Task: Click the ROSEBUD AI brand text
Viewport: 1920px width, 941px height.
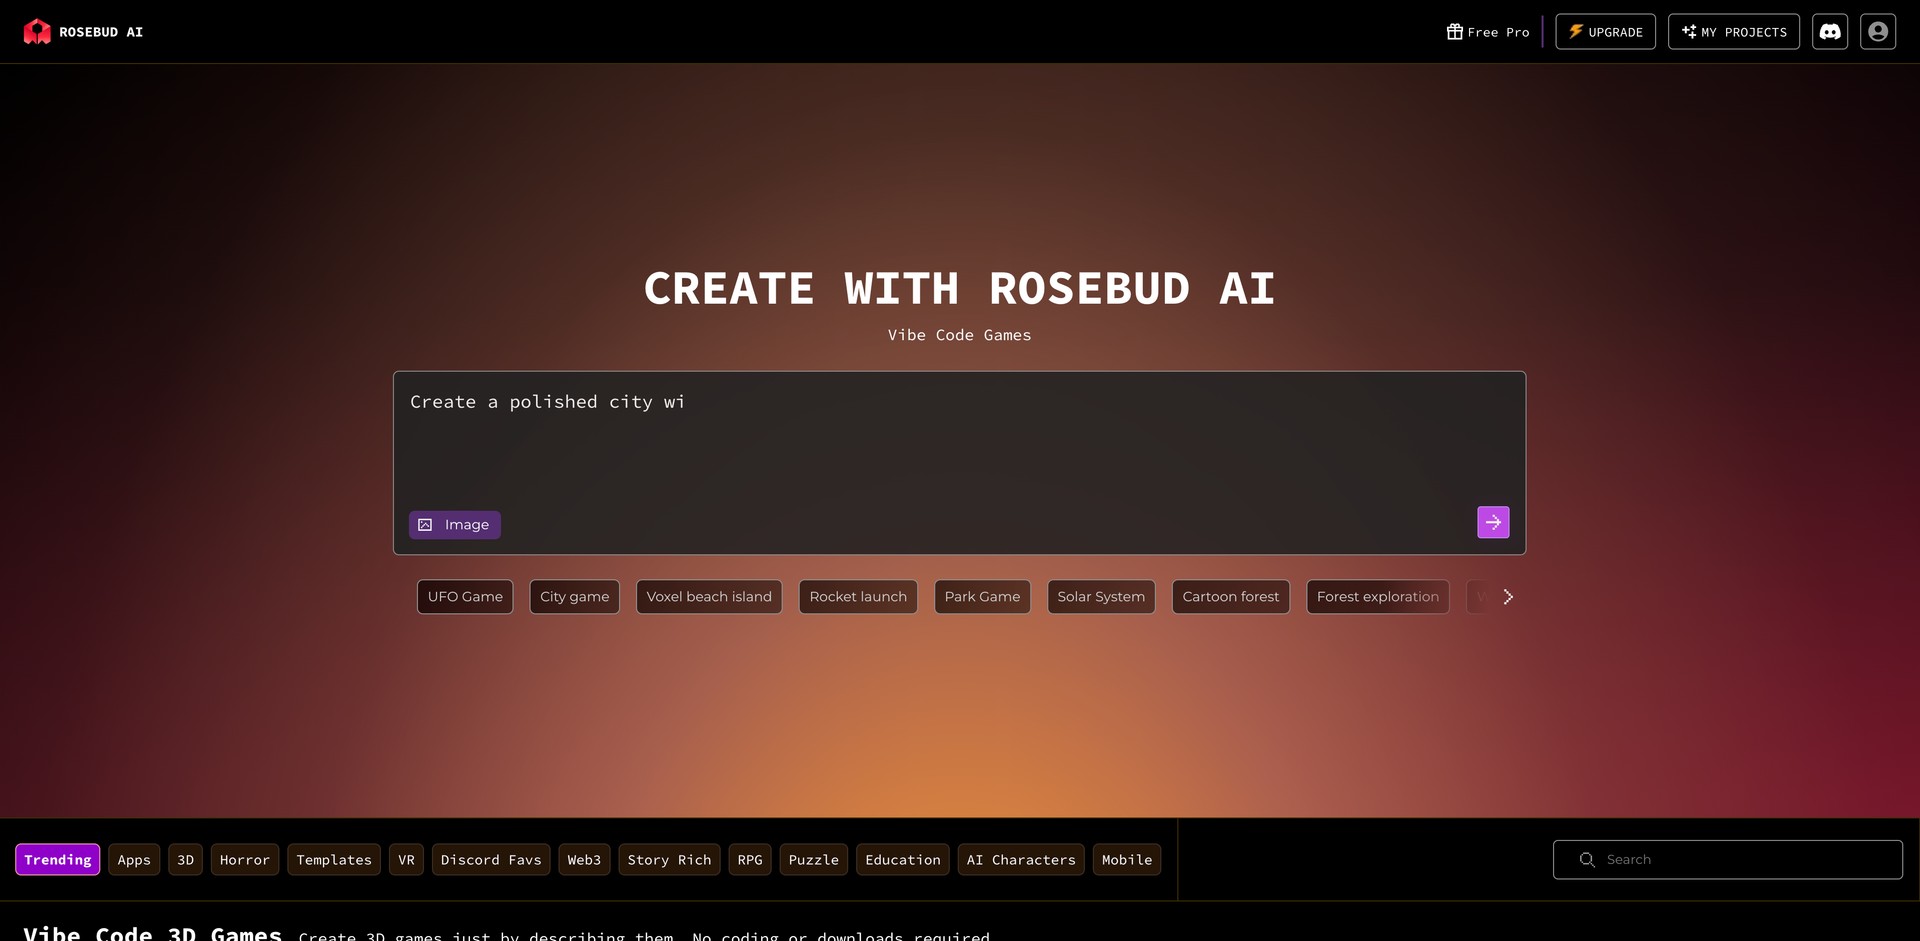Action: [101, 32]
